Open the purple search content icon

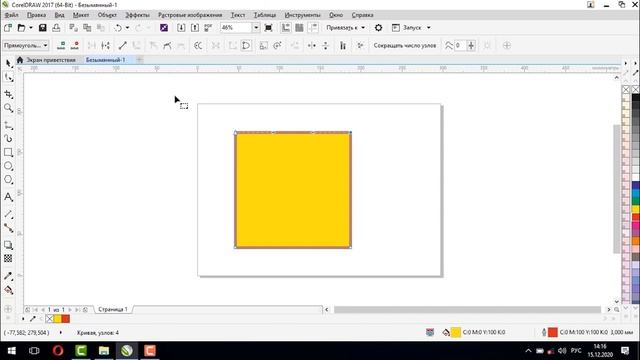click(x=164, y=28)
